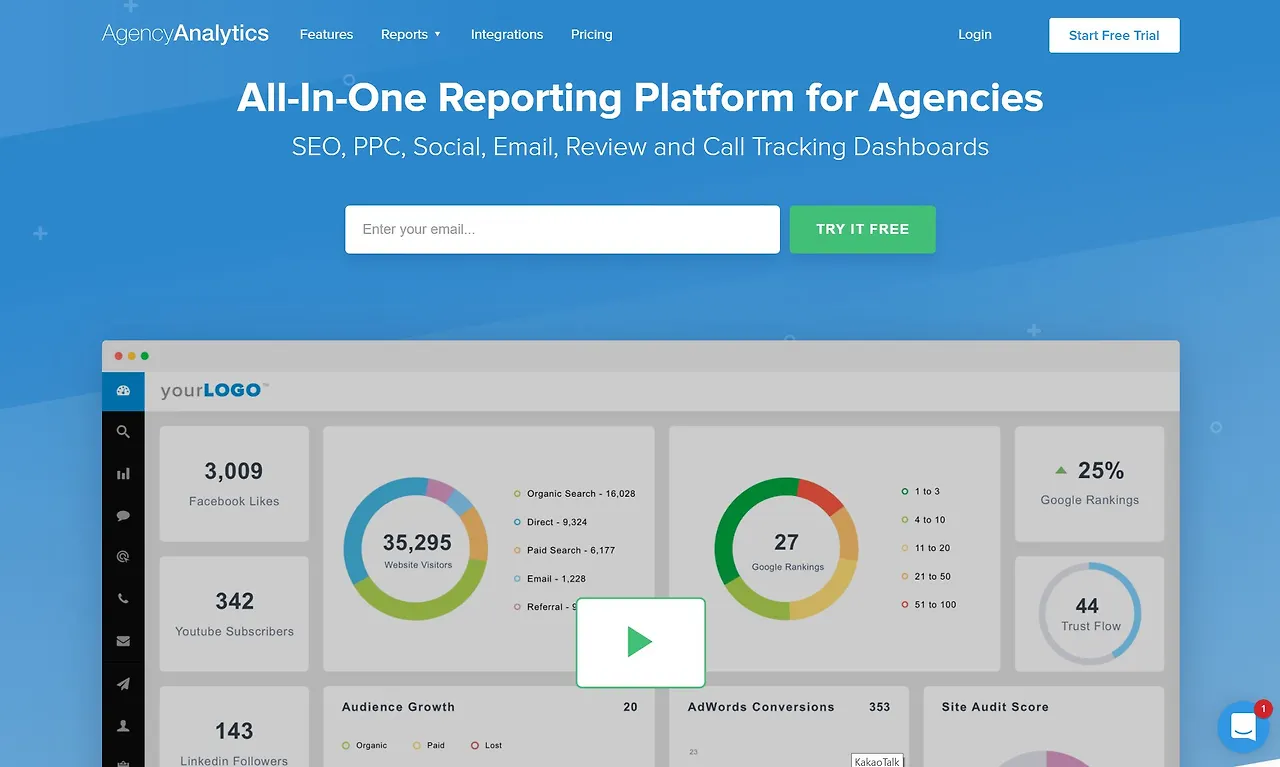Open the rankings bar chart sidebar icon
Screen dimensions: 1280x767
click(x=122, y=473)
